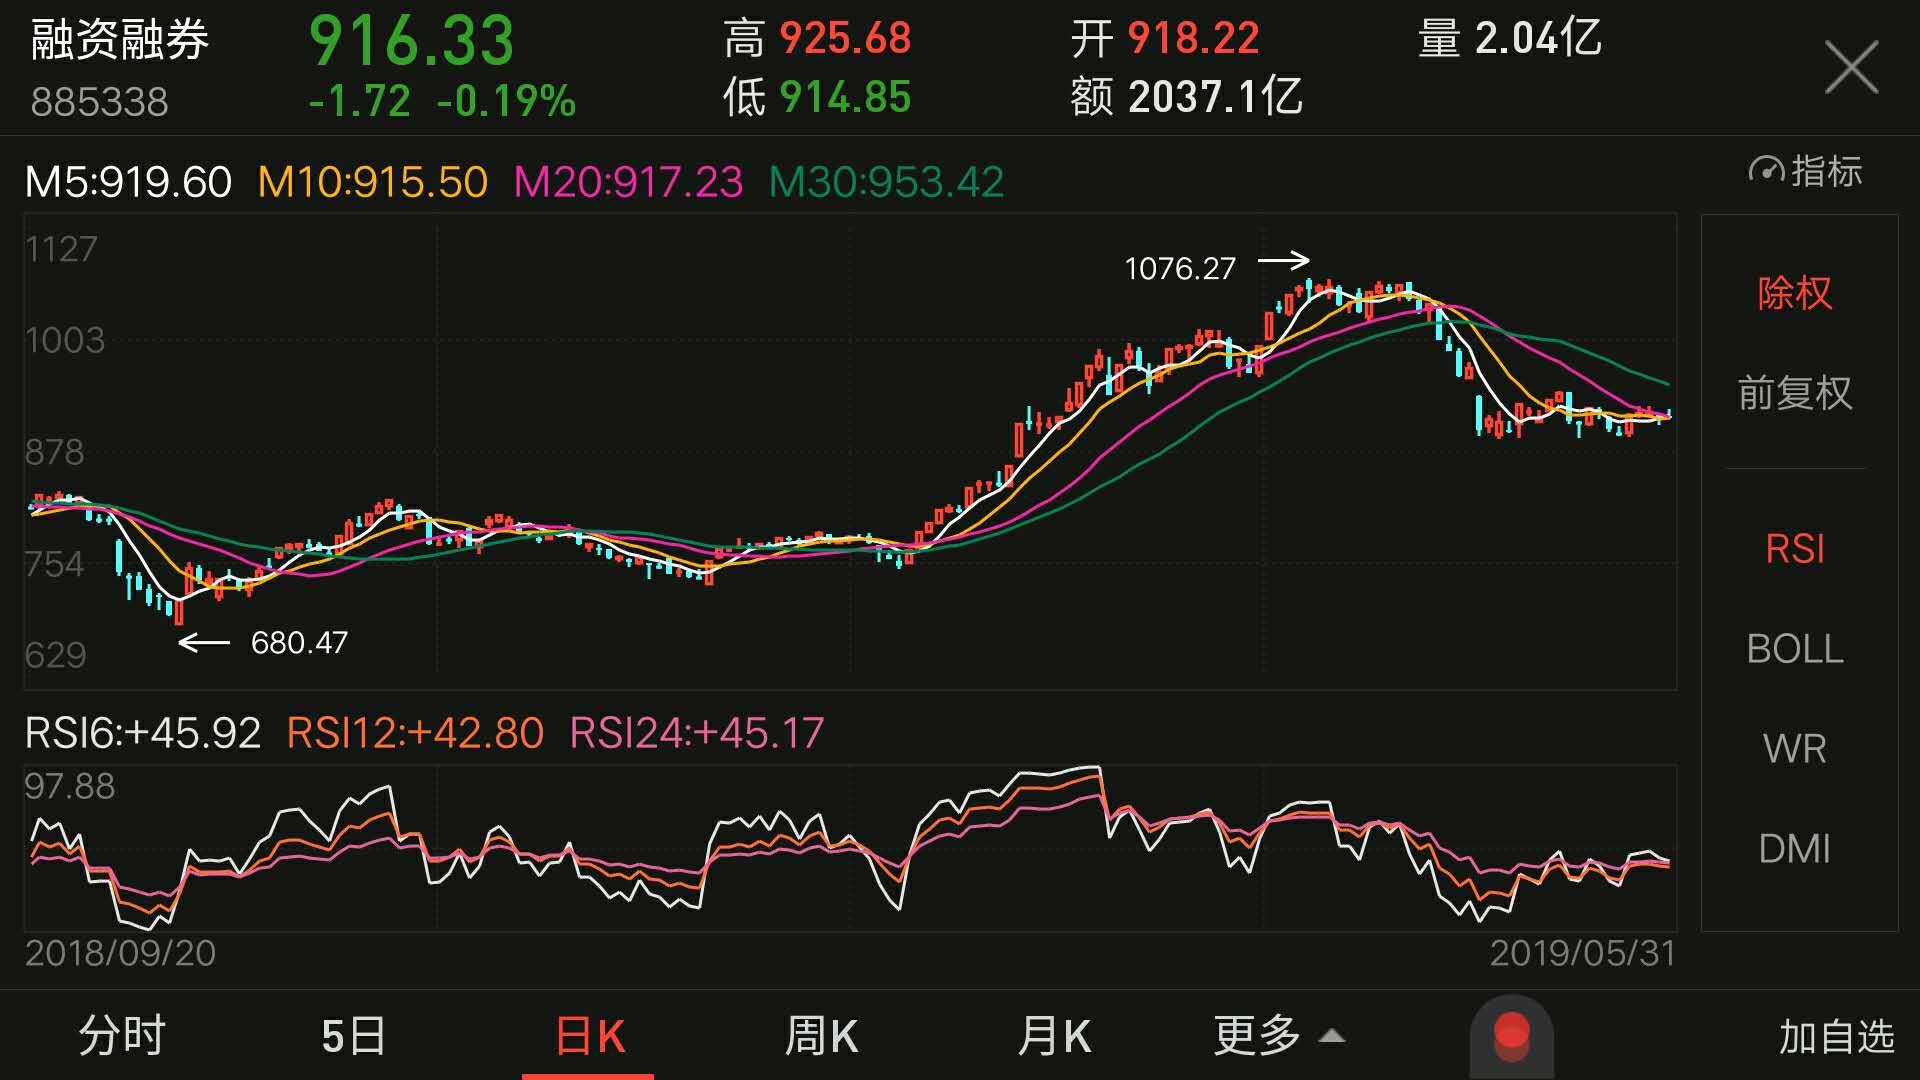Select the BOLL indicator in the sidebar
Image resolution: width=1920 pixels, height=1080 pixels.
click(1794, 650)
